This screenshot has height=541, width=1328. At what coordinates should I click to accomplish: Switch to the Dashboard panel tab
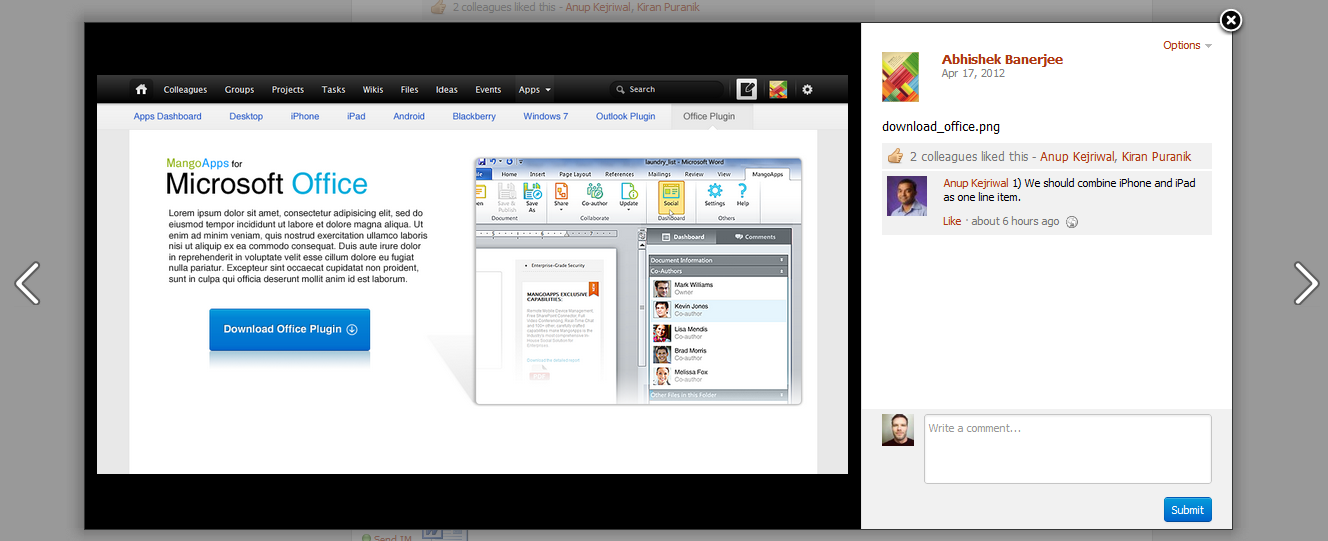683,237
